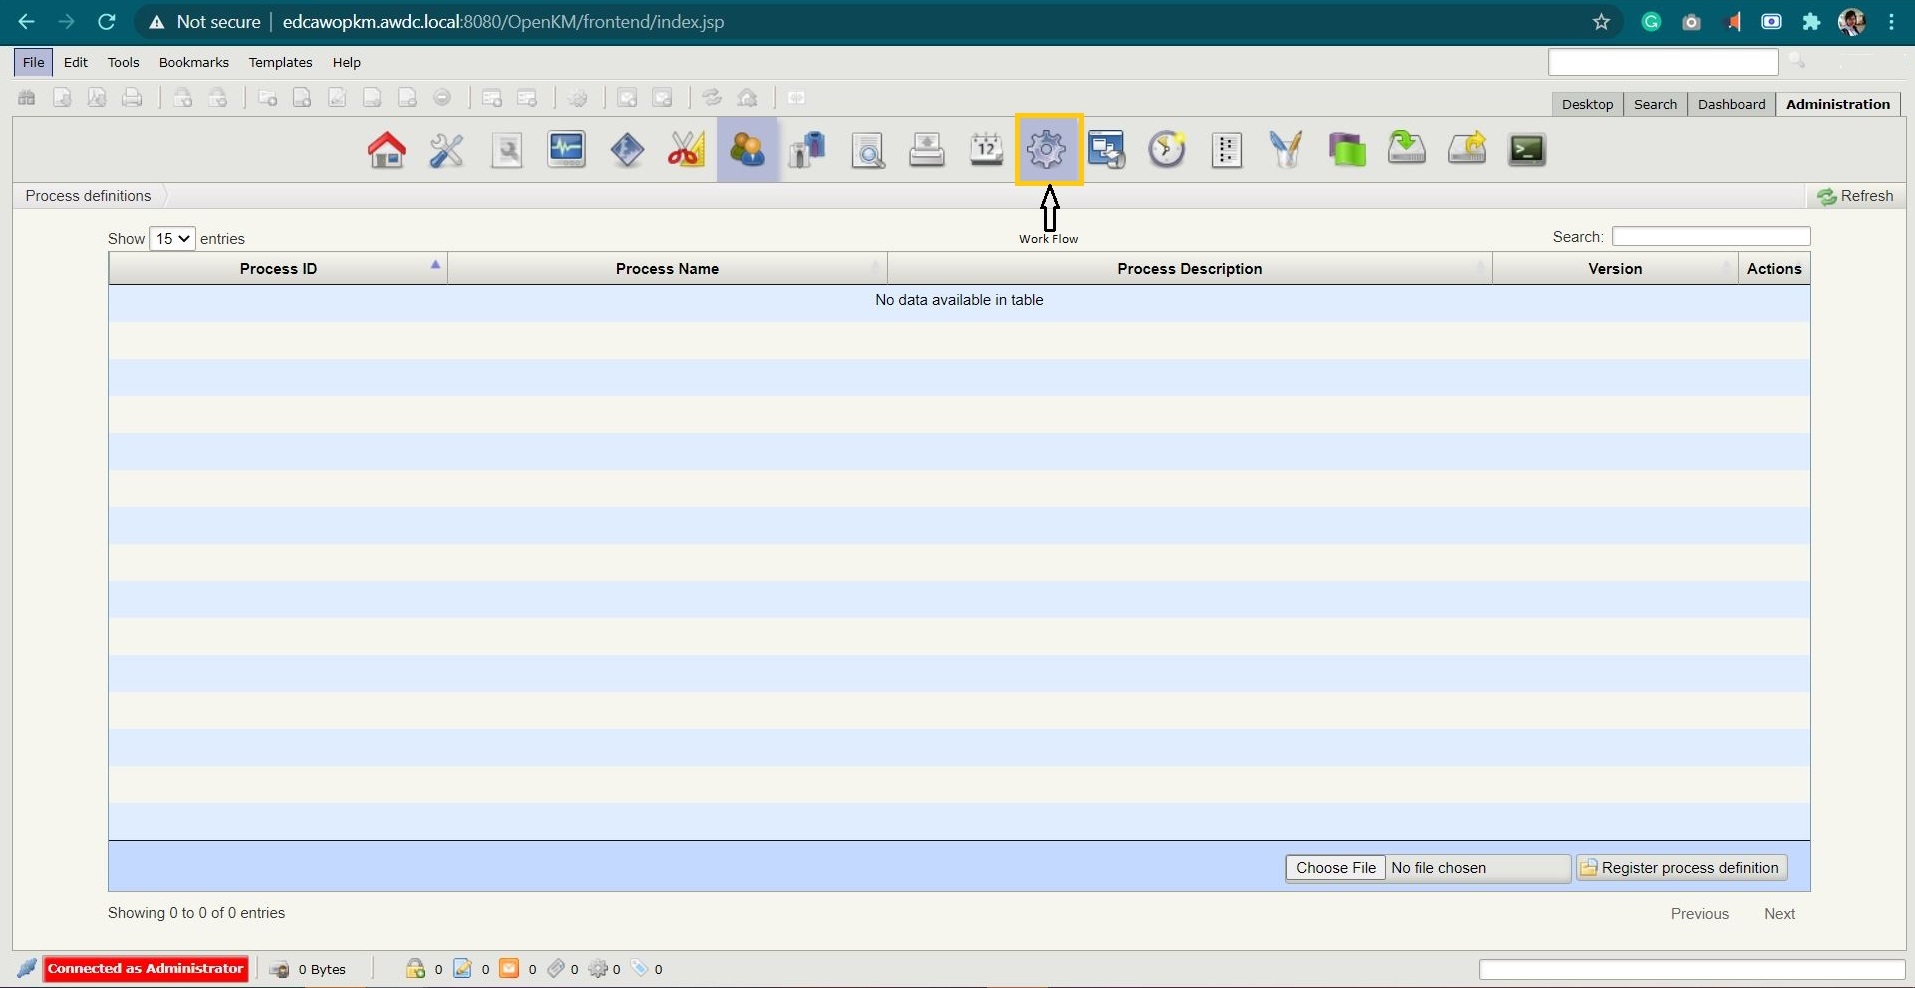
Task: Sort table by Process Name column
Action: point(667,269)
